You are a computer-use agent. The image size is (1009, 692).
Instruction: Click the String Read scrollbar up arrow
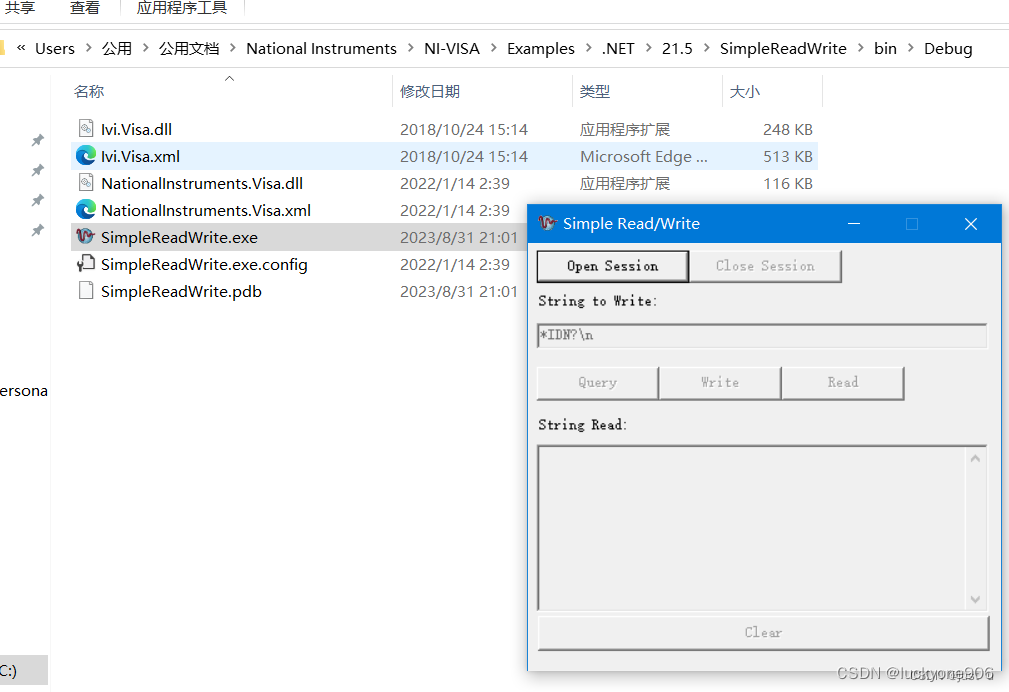point(976,458)
